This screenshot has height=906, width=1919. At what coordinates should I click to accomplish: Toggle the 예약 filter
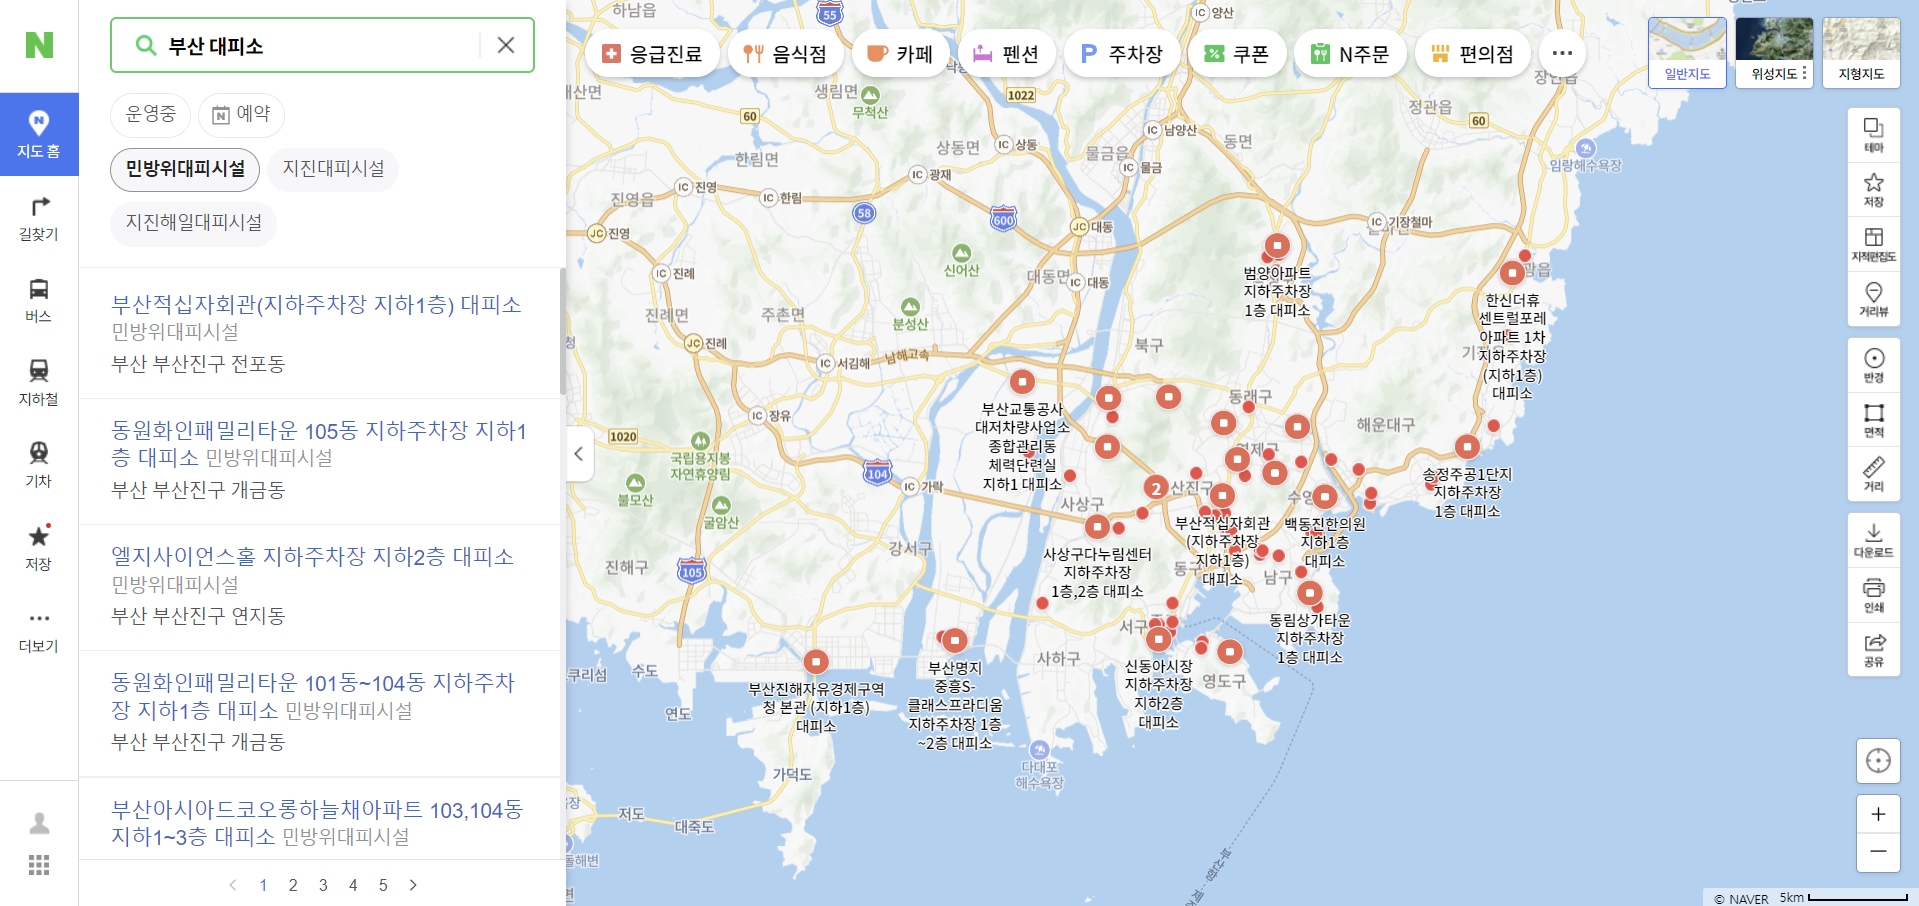point(241,114)
